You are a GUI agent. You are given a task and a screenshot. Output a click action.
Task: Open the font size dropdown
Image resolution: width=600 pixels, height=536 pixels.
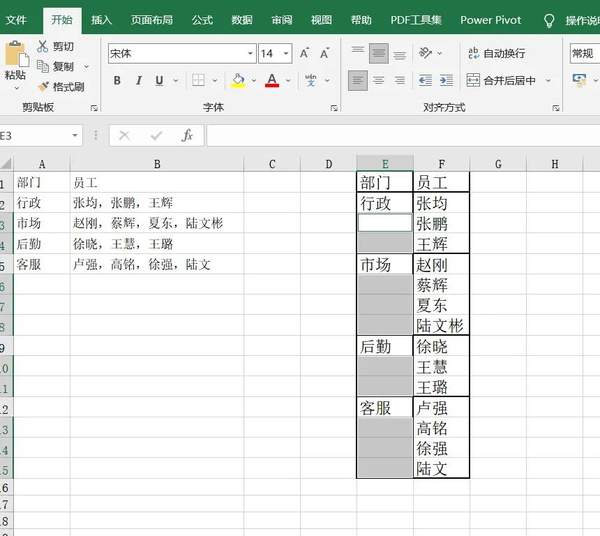point(287,53)
